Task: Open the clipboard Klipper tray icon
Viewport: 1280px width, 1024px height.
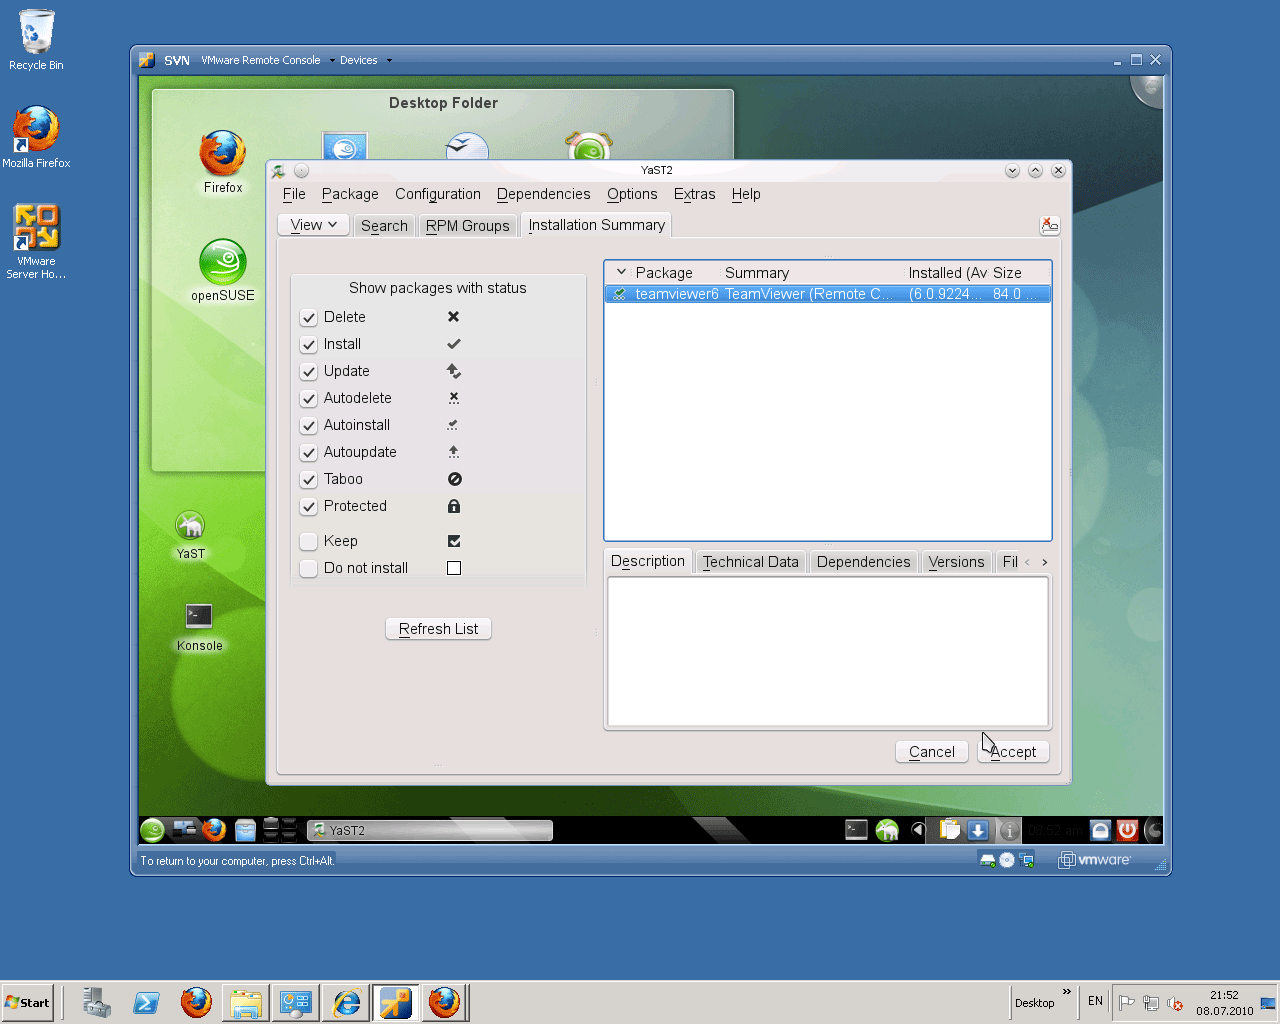Action: (x=950, y=829)
